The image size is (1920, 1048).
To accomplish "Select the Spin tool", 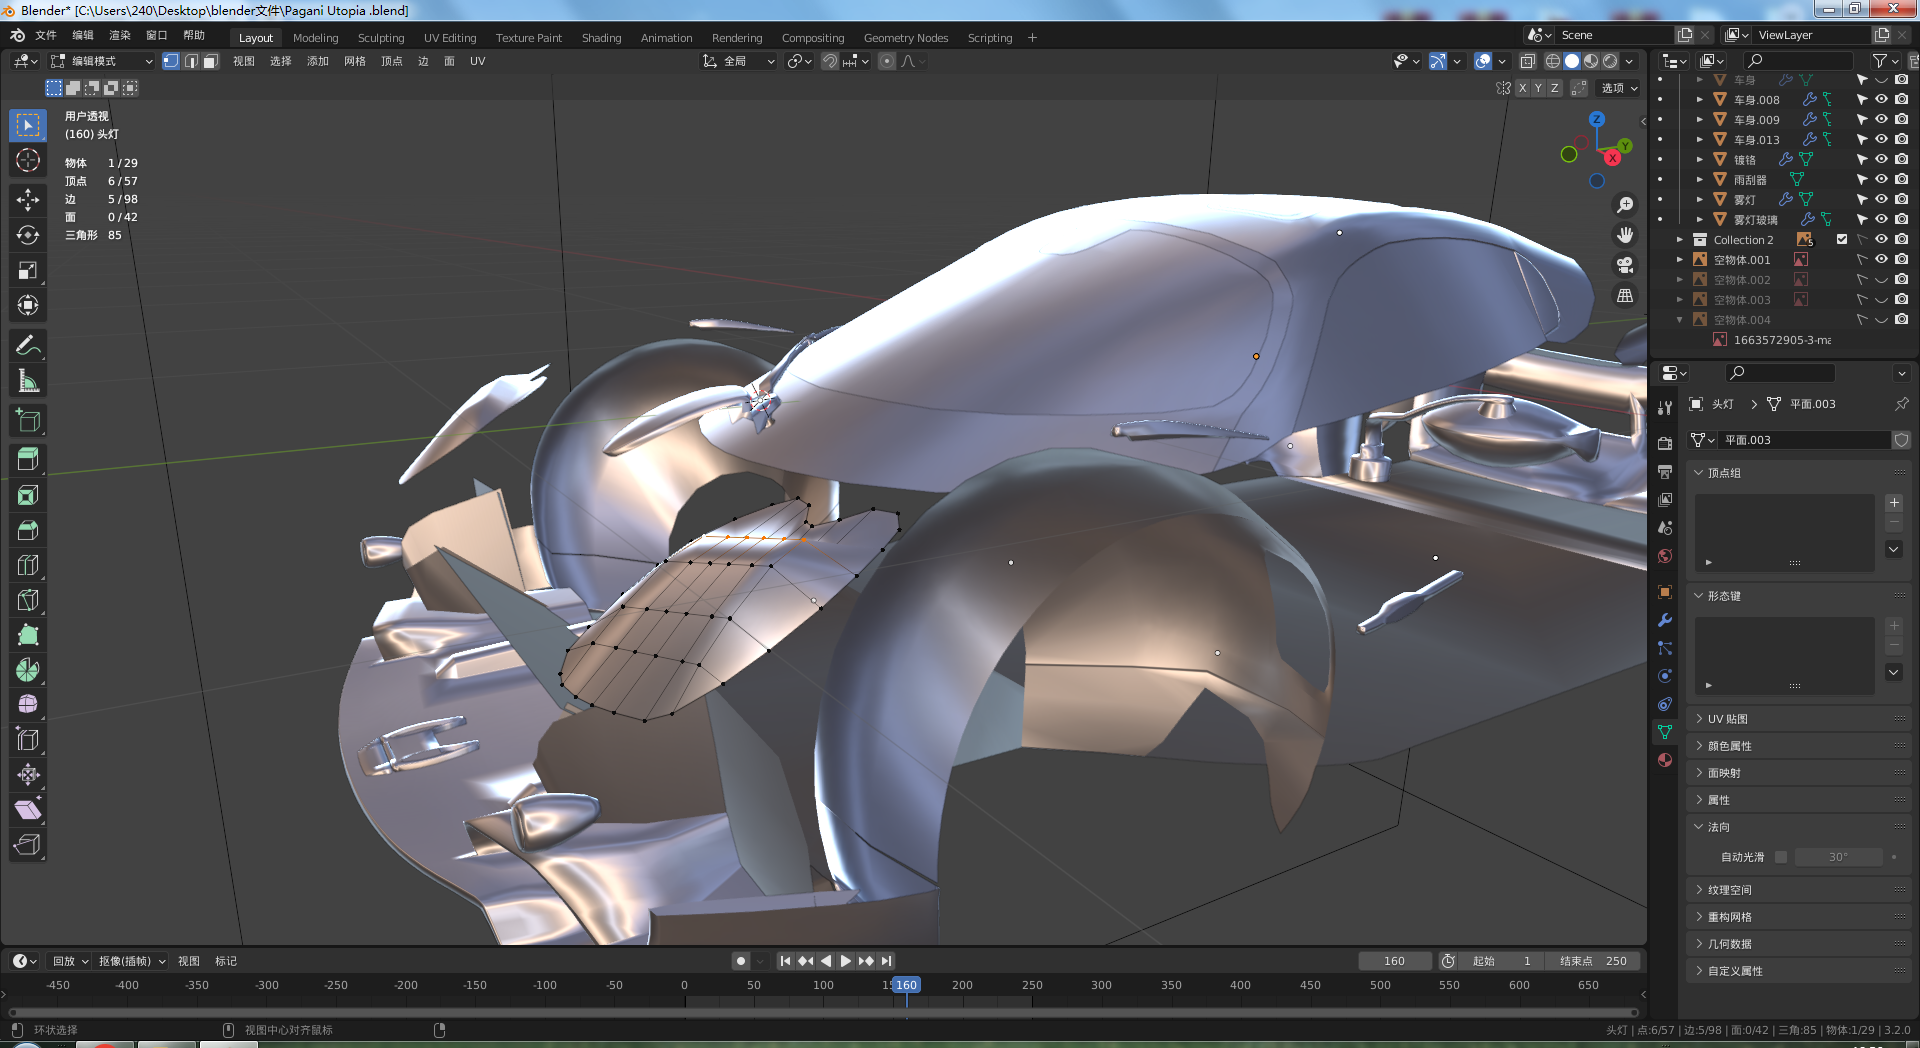I will [28, 670].
